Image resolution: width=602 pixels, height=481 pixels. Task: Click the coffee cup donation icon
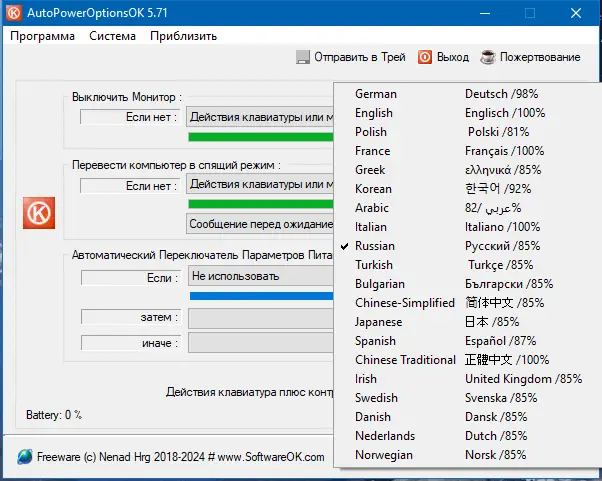point(488,57)
